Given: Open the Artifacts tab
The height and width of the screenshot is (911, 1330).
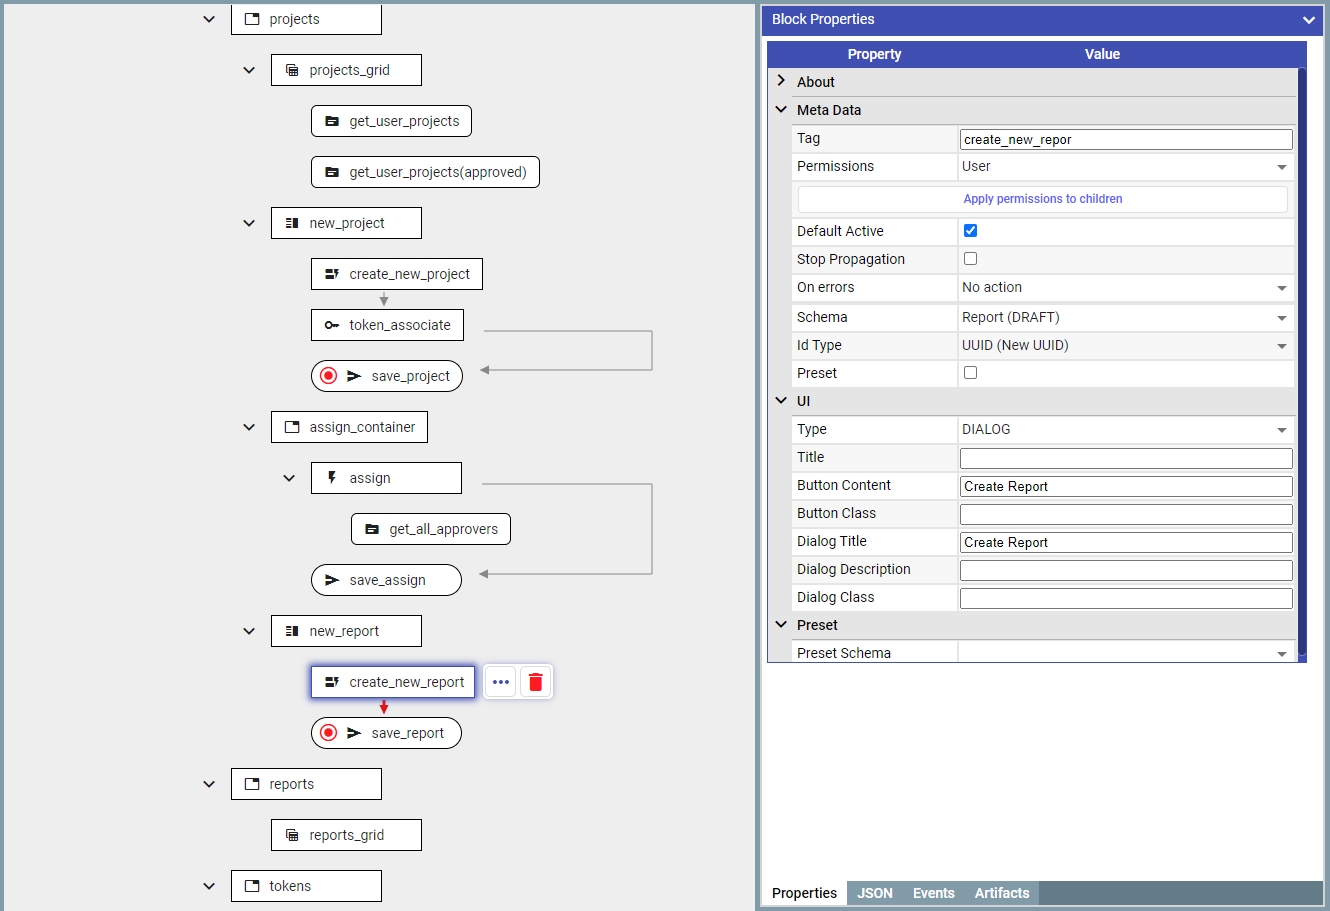Looking at the screenshot, I should pyautogui.click(x=1001, y=893).
